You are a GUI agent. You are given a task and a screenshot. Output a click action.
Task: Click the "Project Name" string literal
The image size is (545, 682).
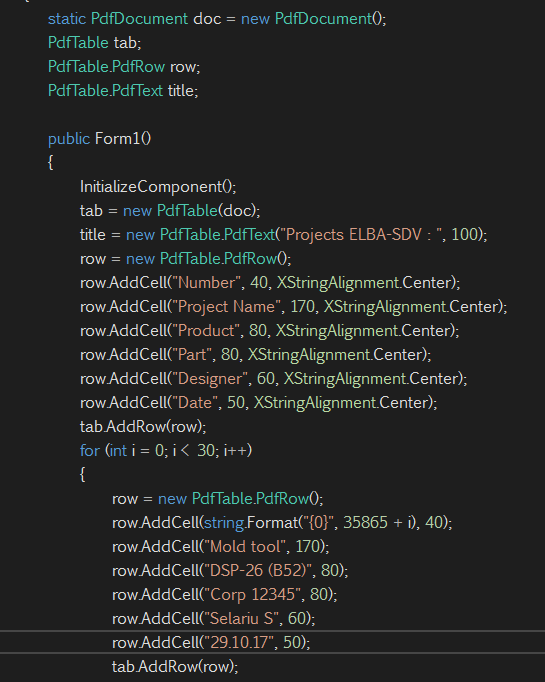[227, 307]
